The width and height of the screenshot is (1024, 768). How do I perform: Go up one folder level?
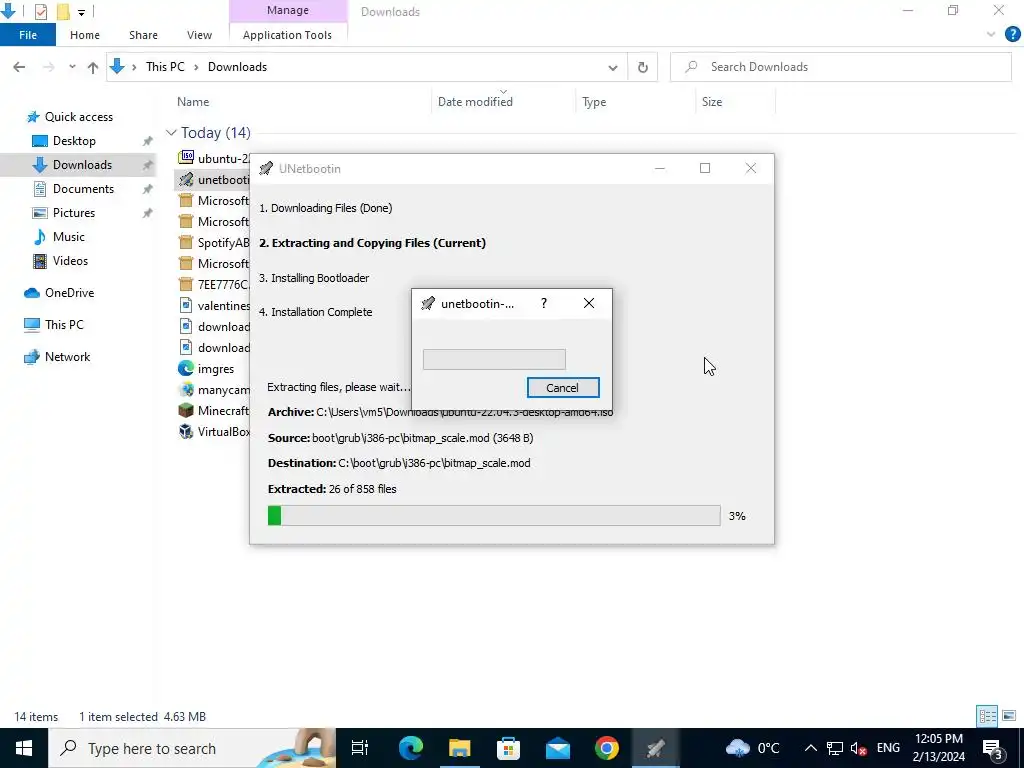93,67
